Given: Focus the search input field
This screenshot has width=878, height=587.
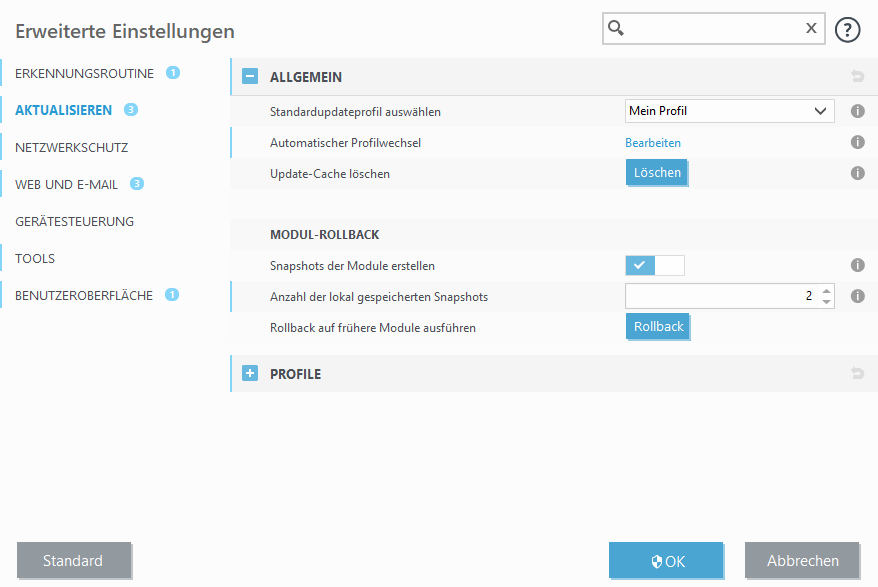Looking at the screenshot, I should pyautogui.click(x=715, y=29).
